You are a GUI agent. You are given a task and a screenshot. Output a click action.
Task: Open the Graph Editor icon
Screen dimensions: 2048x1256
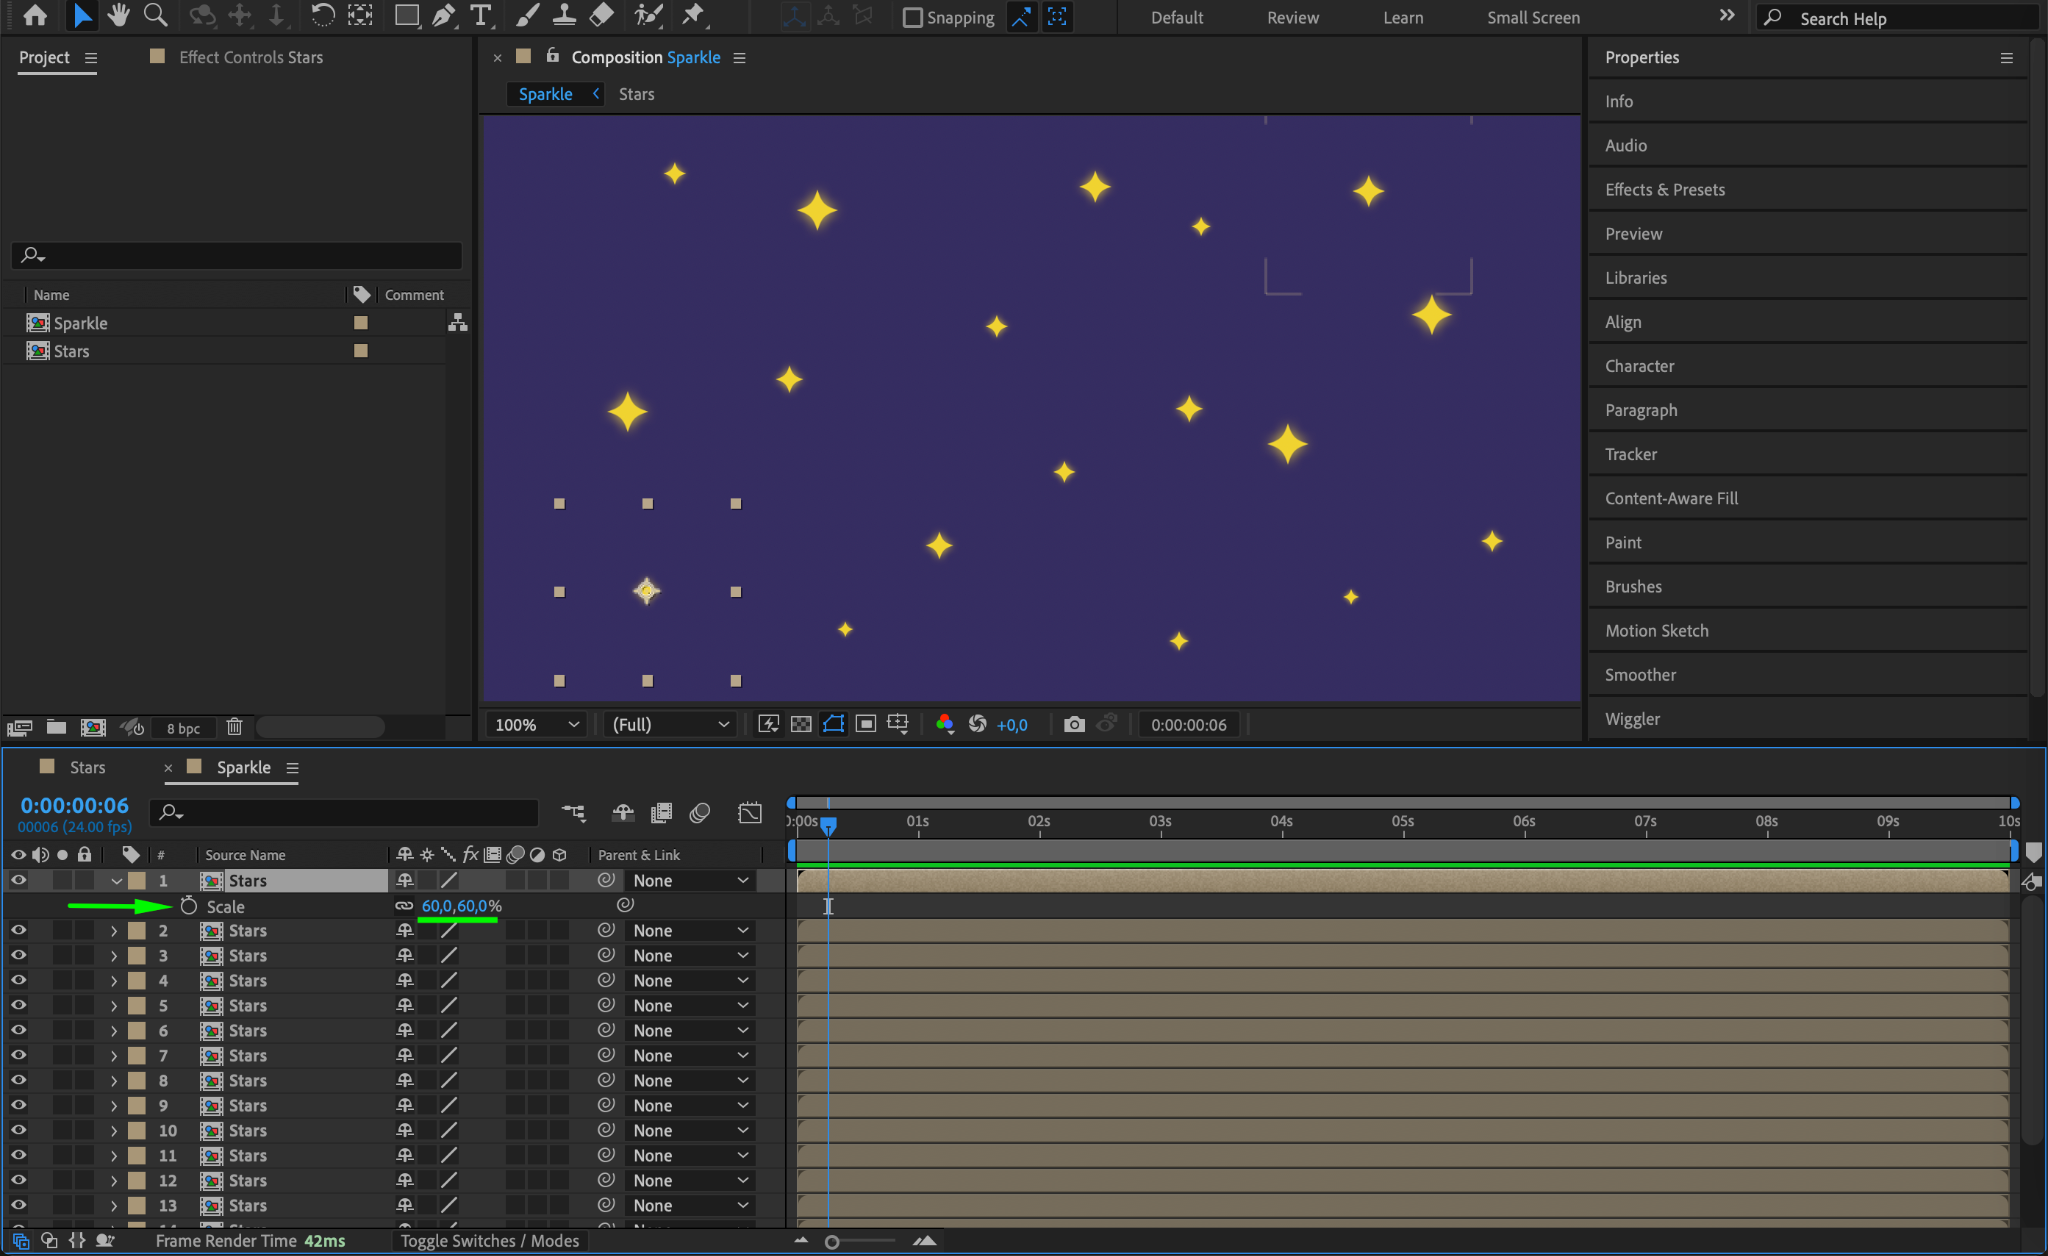[x=750, y=813]
